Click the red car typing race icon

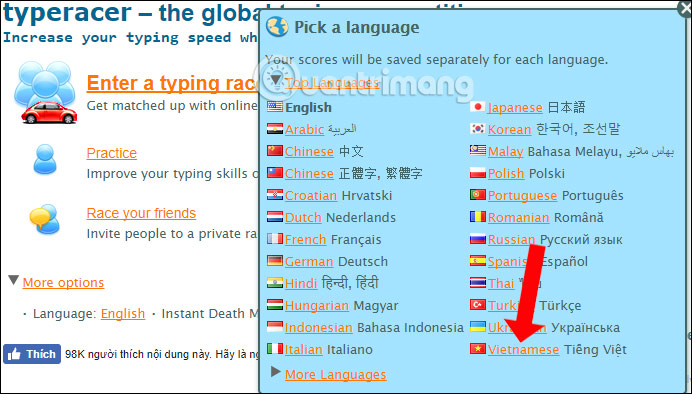(49, 112)
